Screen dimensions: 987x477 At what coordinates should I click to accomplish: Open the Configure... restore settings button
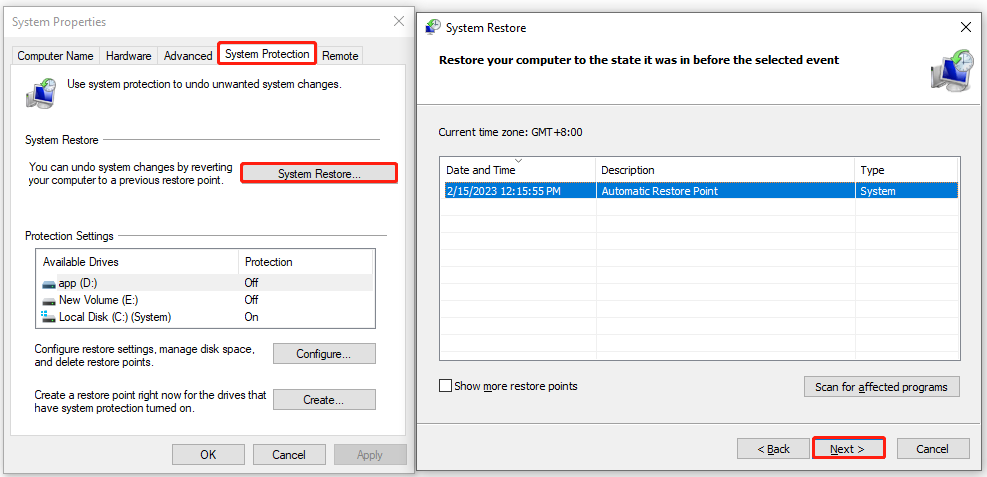point(324,354)
